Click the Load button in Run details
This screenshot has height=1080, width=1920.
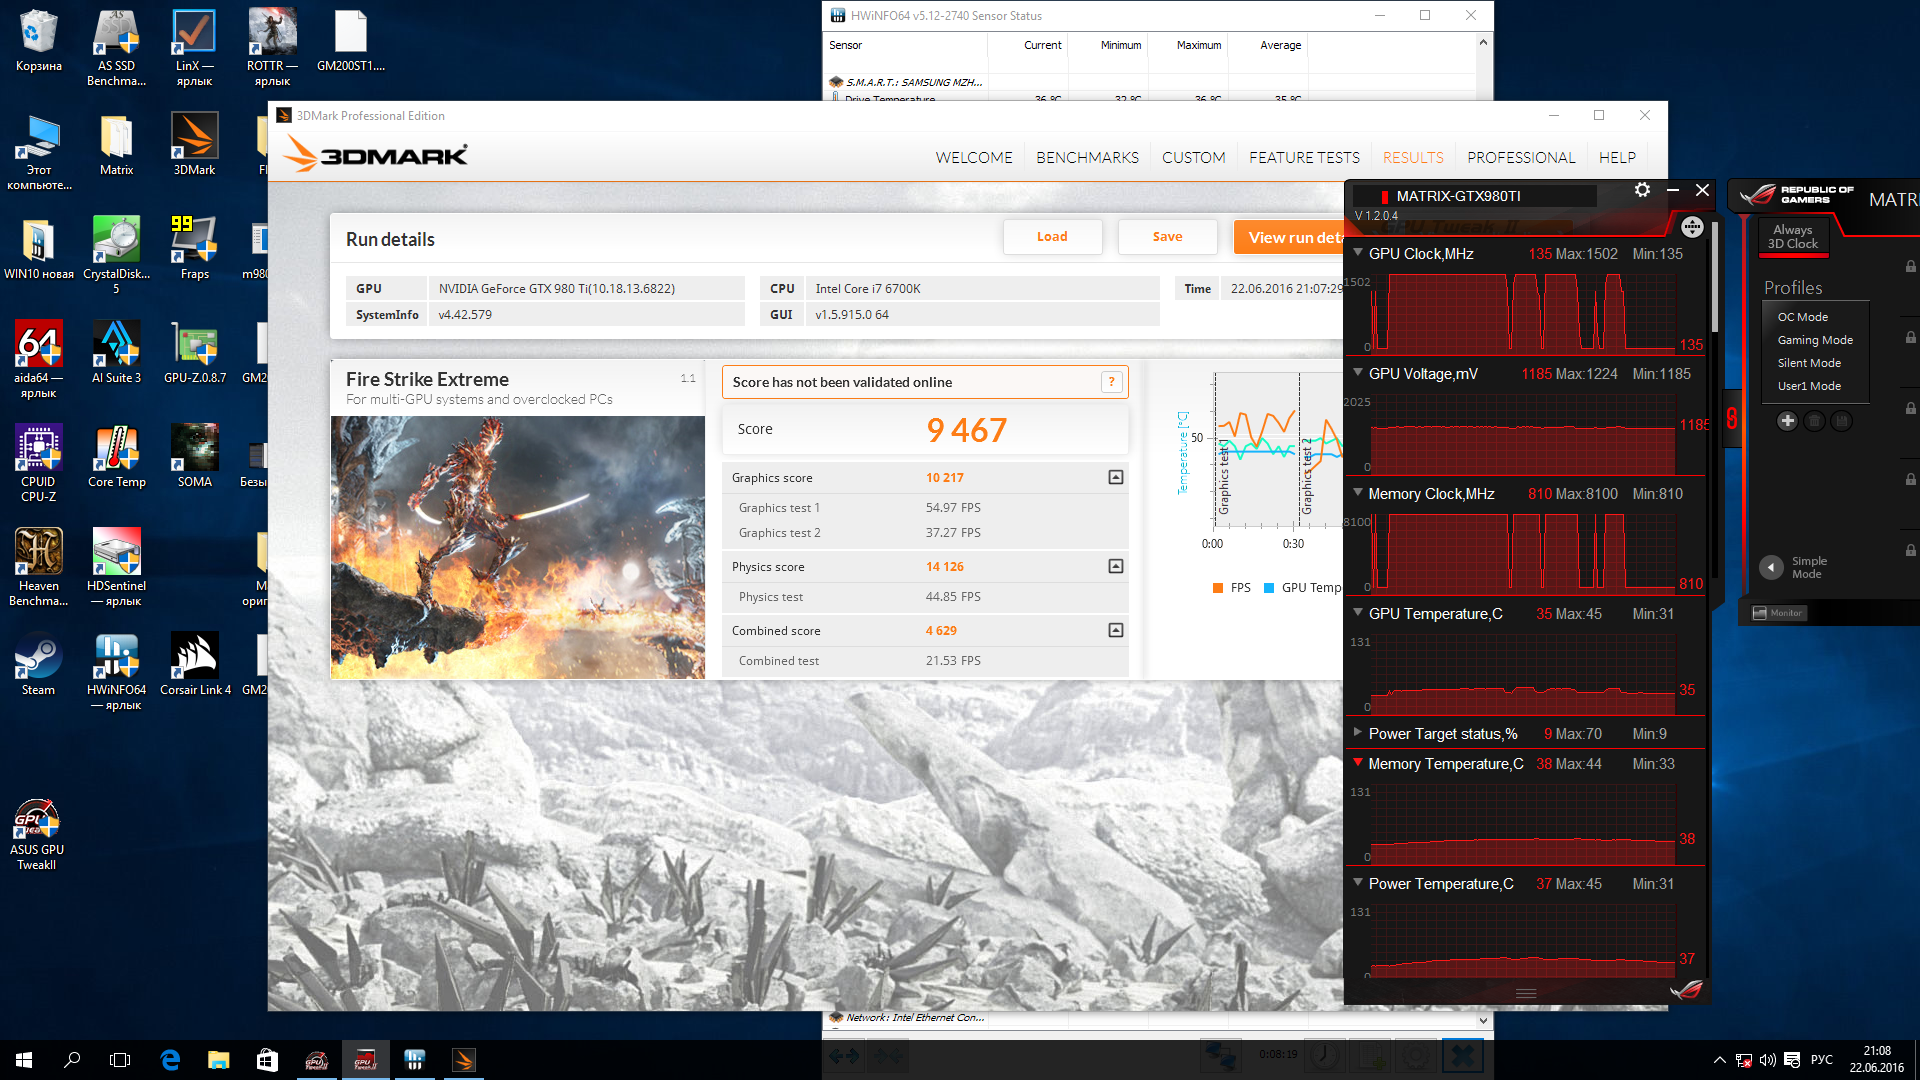pyautogui.click(x=1052, y=237)
